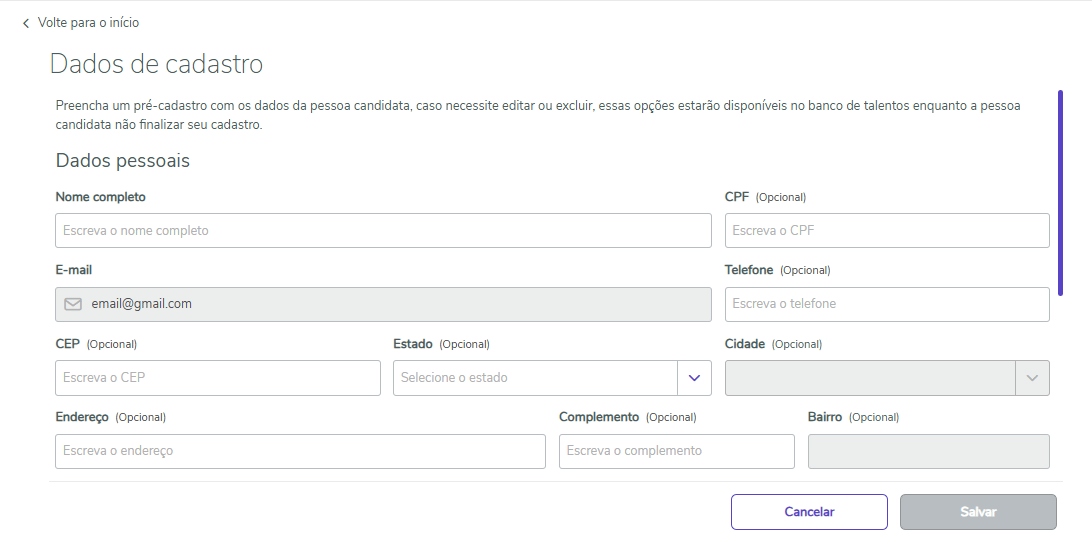Click the Complemento input field
The height and width of the screenshot is (534, 1092).
click(676, 451)
